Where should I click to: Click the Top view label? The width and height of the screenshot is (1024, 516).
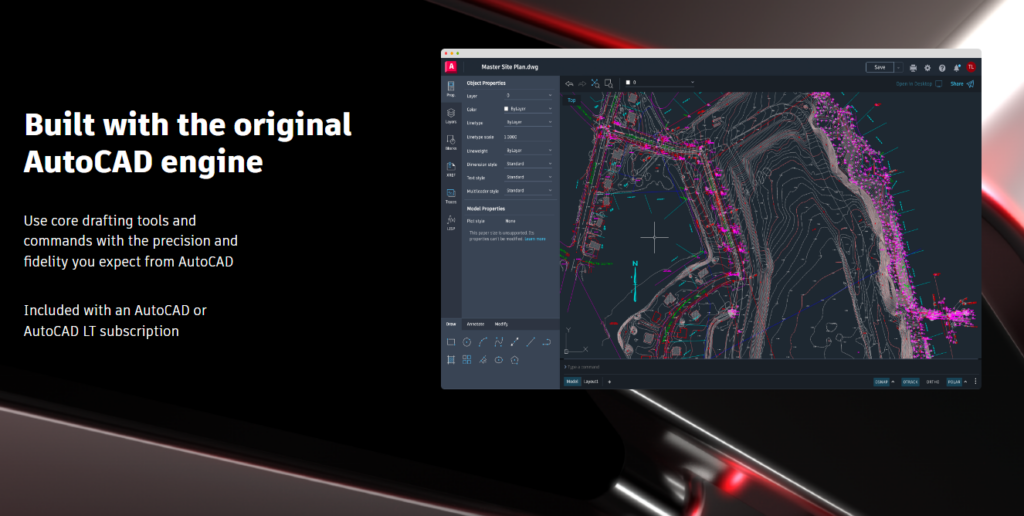tap(571, 100)
